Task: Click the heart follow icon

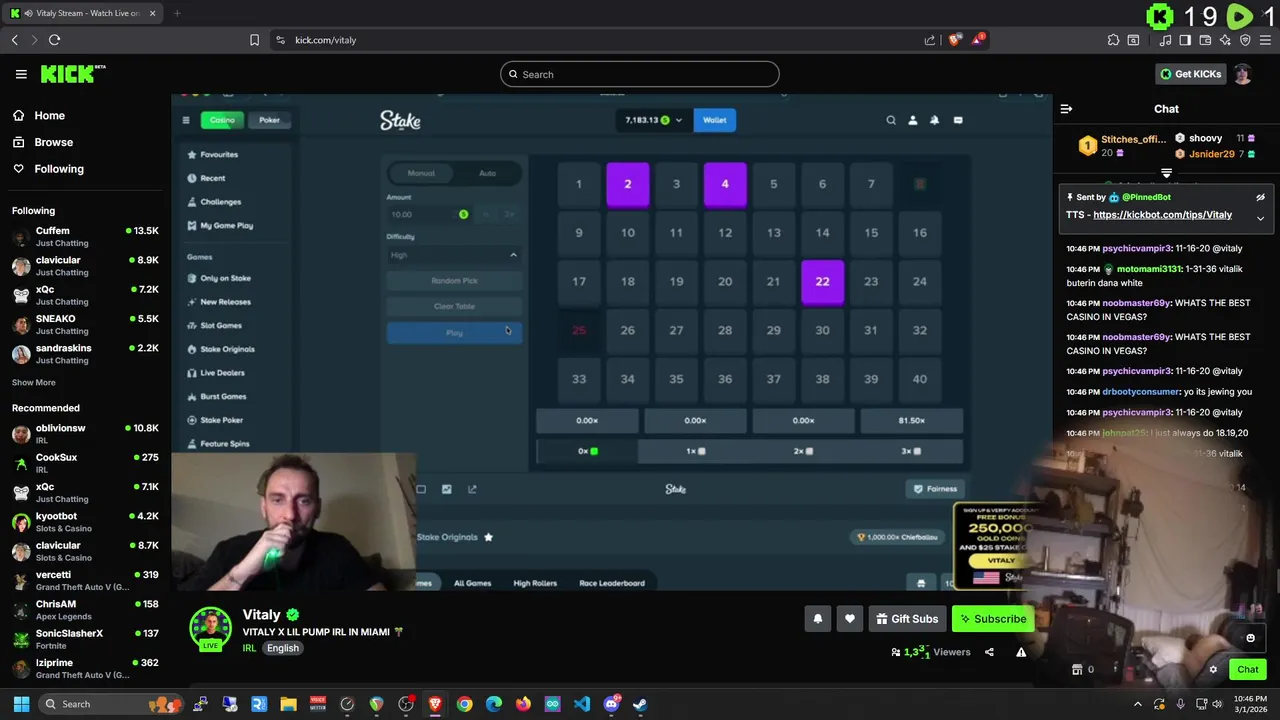Action: (x=849, y=619)
